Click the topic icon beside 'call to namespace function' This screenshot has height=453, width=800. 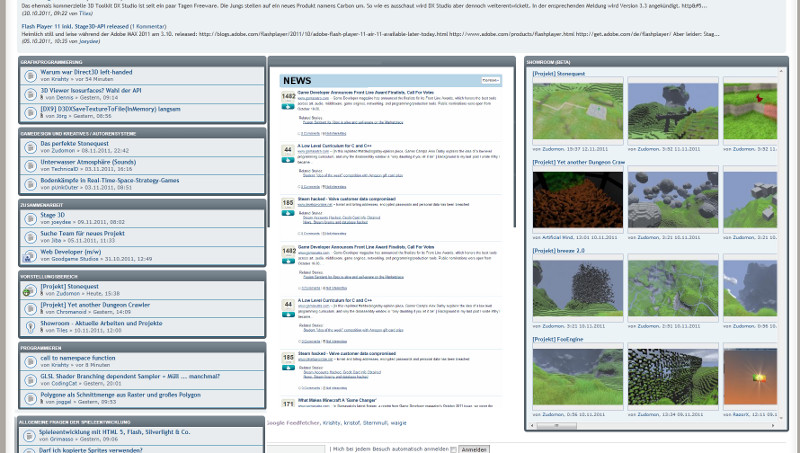pos(28,361)
